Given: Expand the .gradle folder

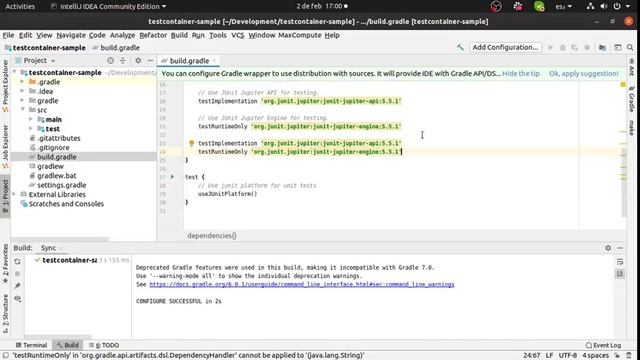Looking at the screenshot, I should tap(22, 82).
